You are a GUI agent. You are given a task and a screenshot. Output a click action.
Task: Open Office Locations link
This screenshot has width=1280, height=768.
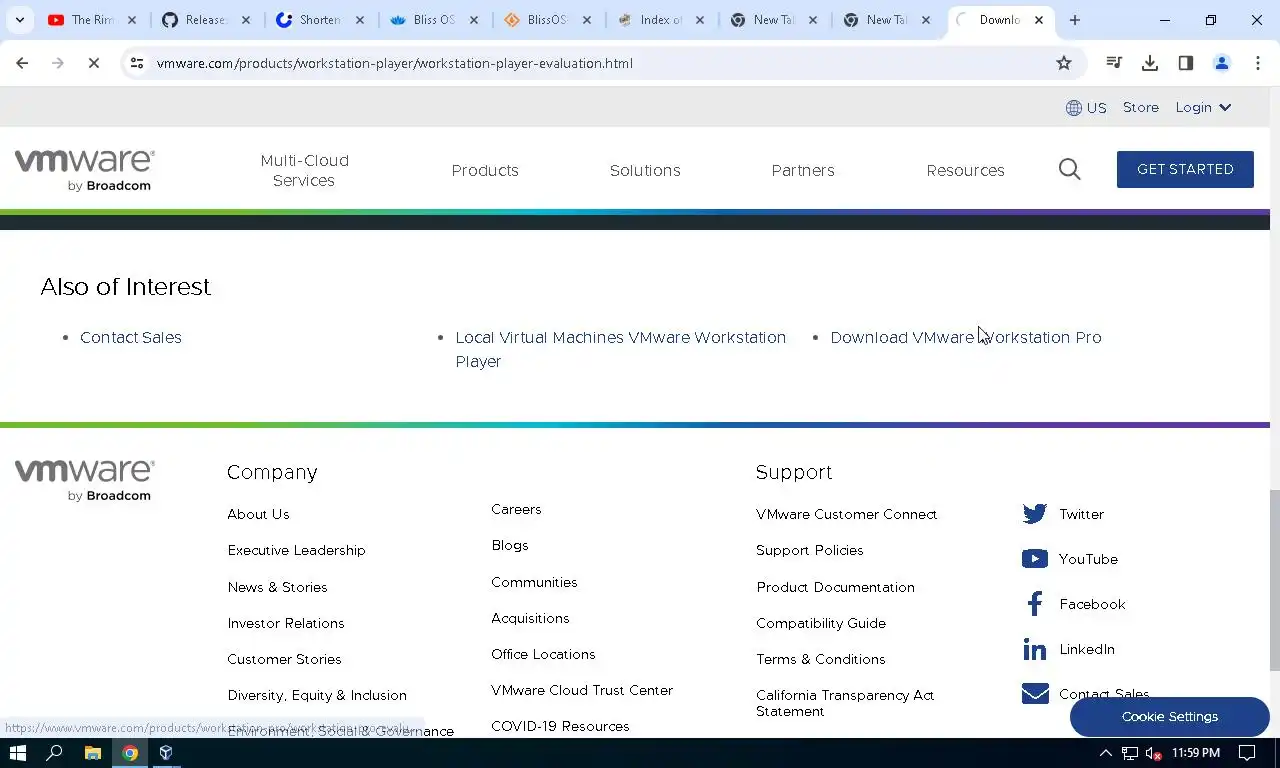(x=543, y=654)
